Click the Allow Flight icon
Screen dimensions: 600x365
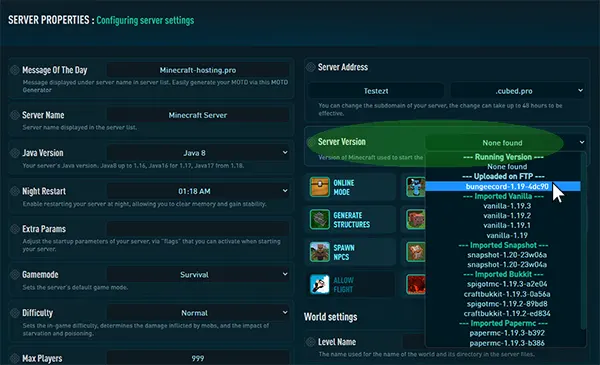(x=320, y=284)
